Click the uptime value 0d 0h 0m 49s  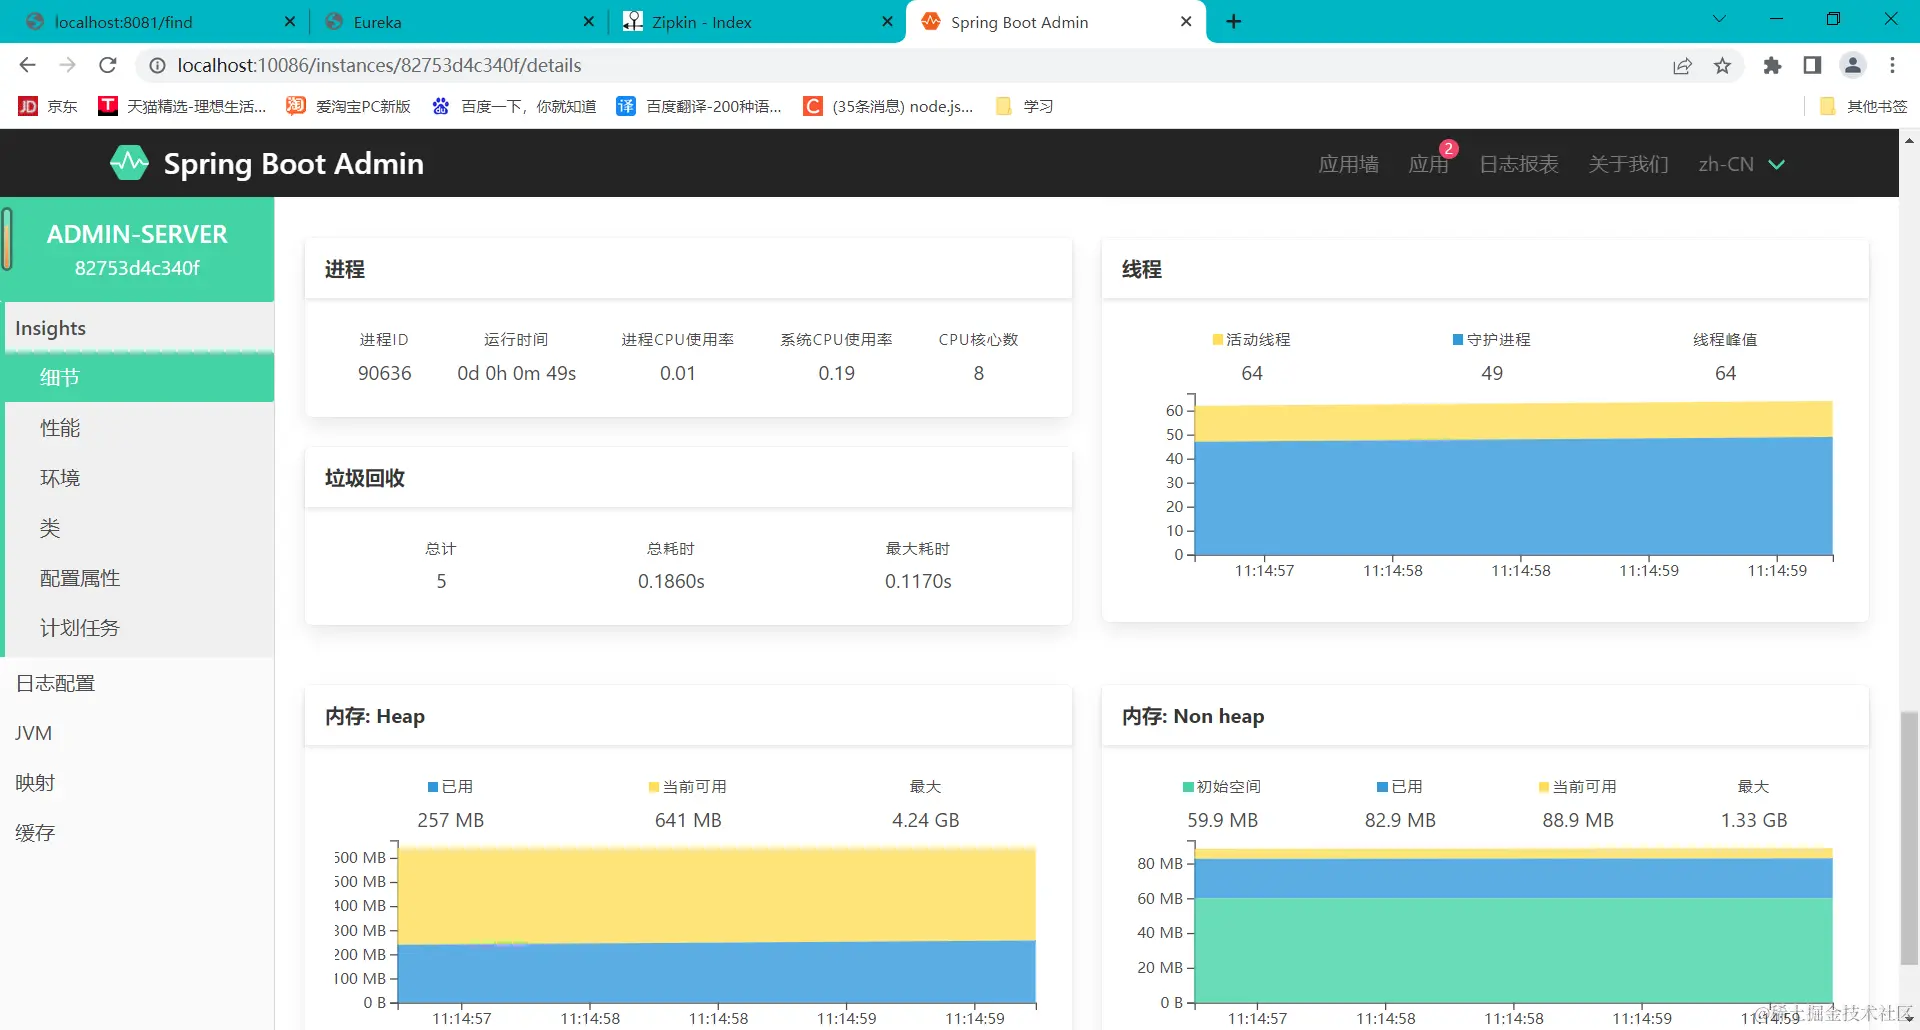point(517,373)
